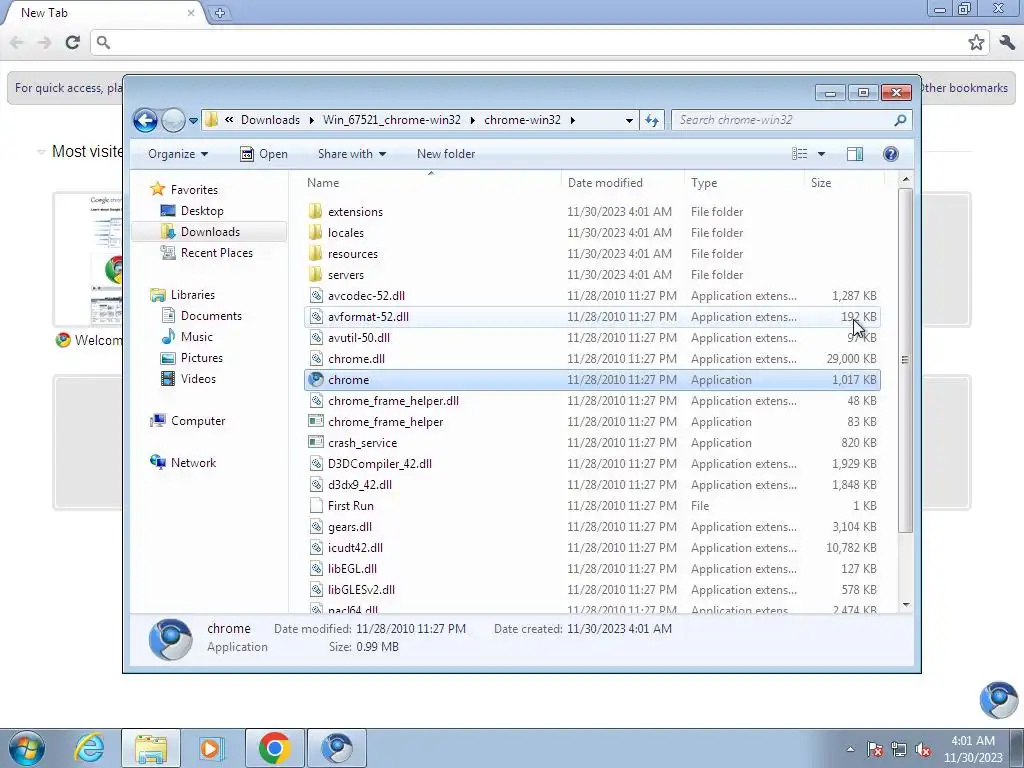
Task: Select chrome_frame_helper application icon
Action: tap(316, 421)
